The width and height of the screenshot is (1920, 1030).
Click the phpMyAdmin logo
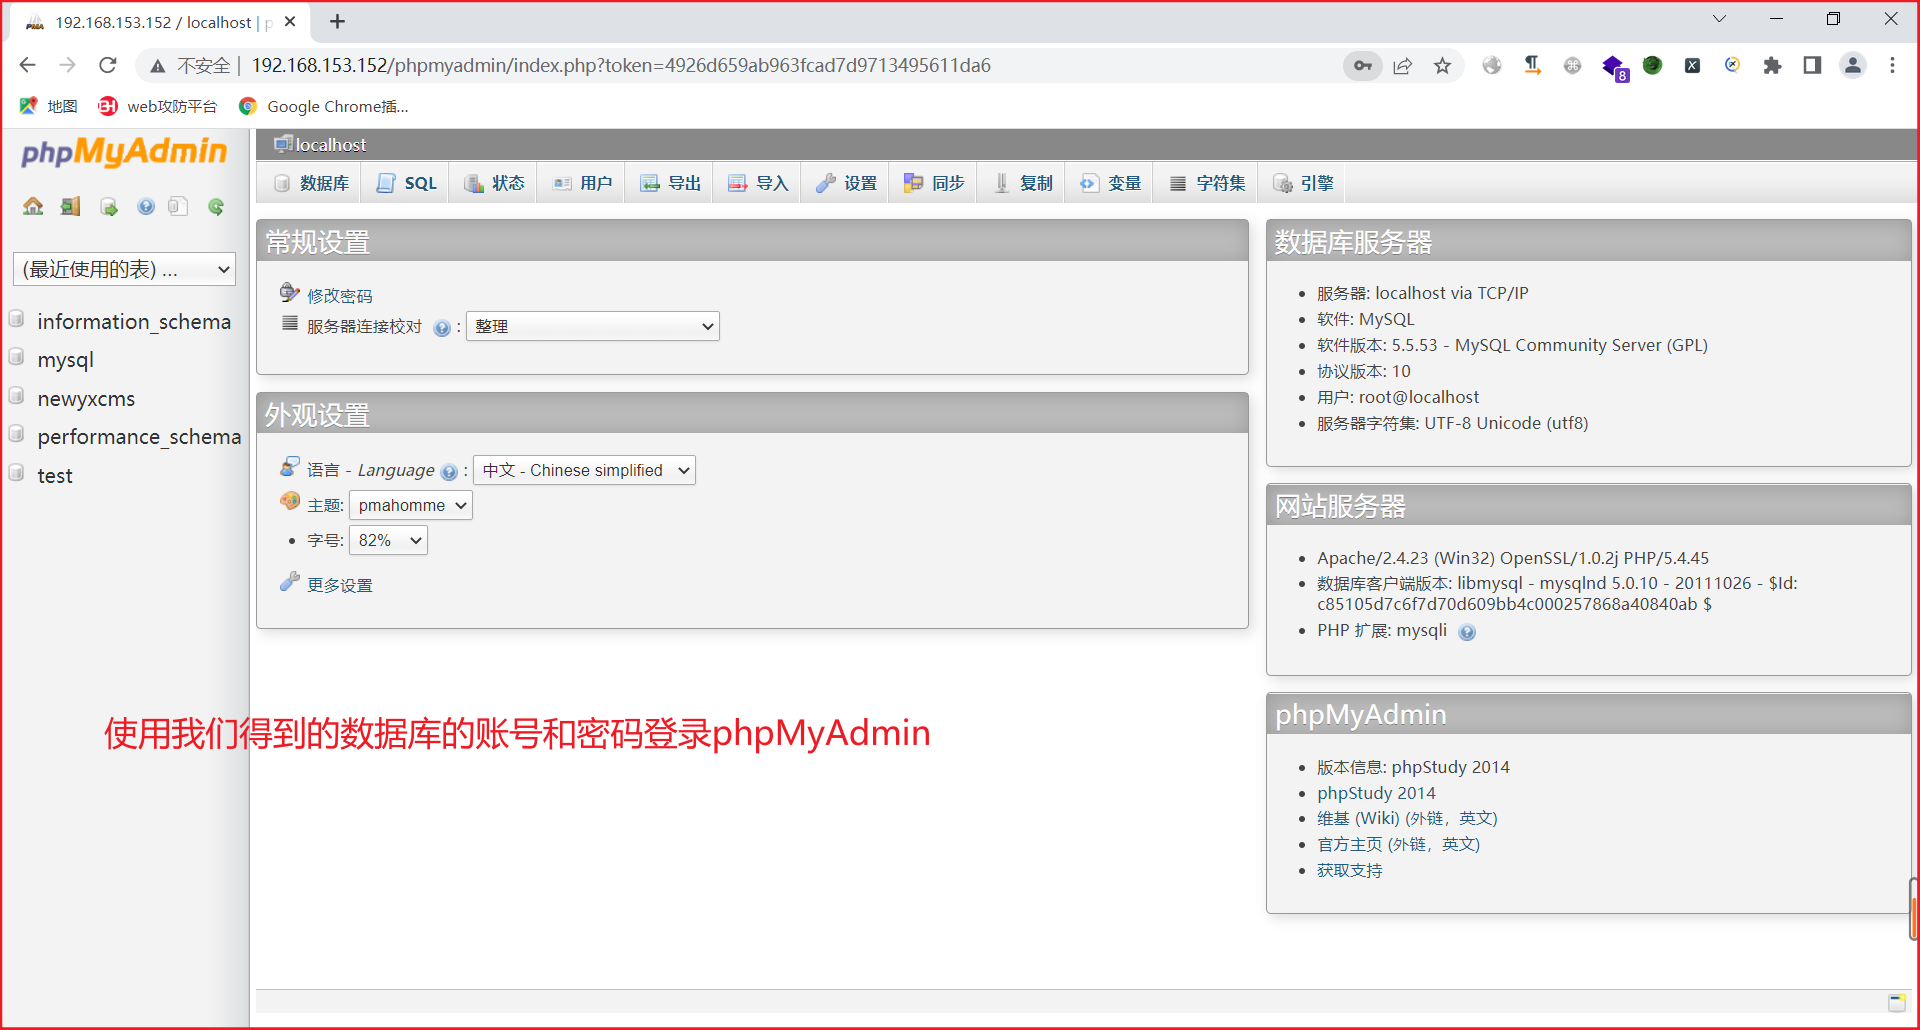click(x=124, y=152)
